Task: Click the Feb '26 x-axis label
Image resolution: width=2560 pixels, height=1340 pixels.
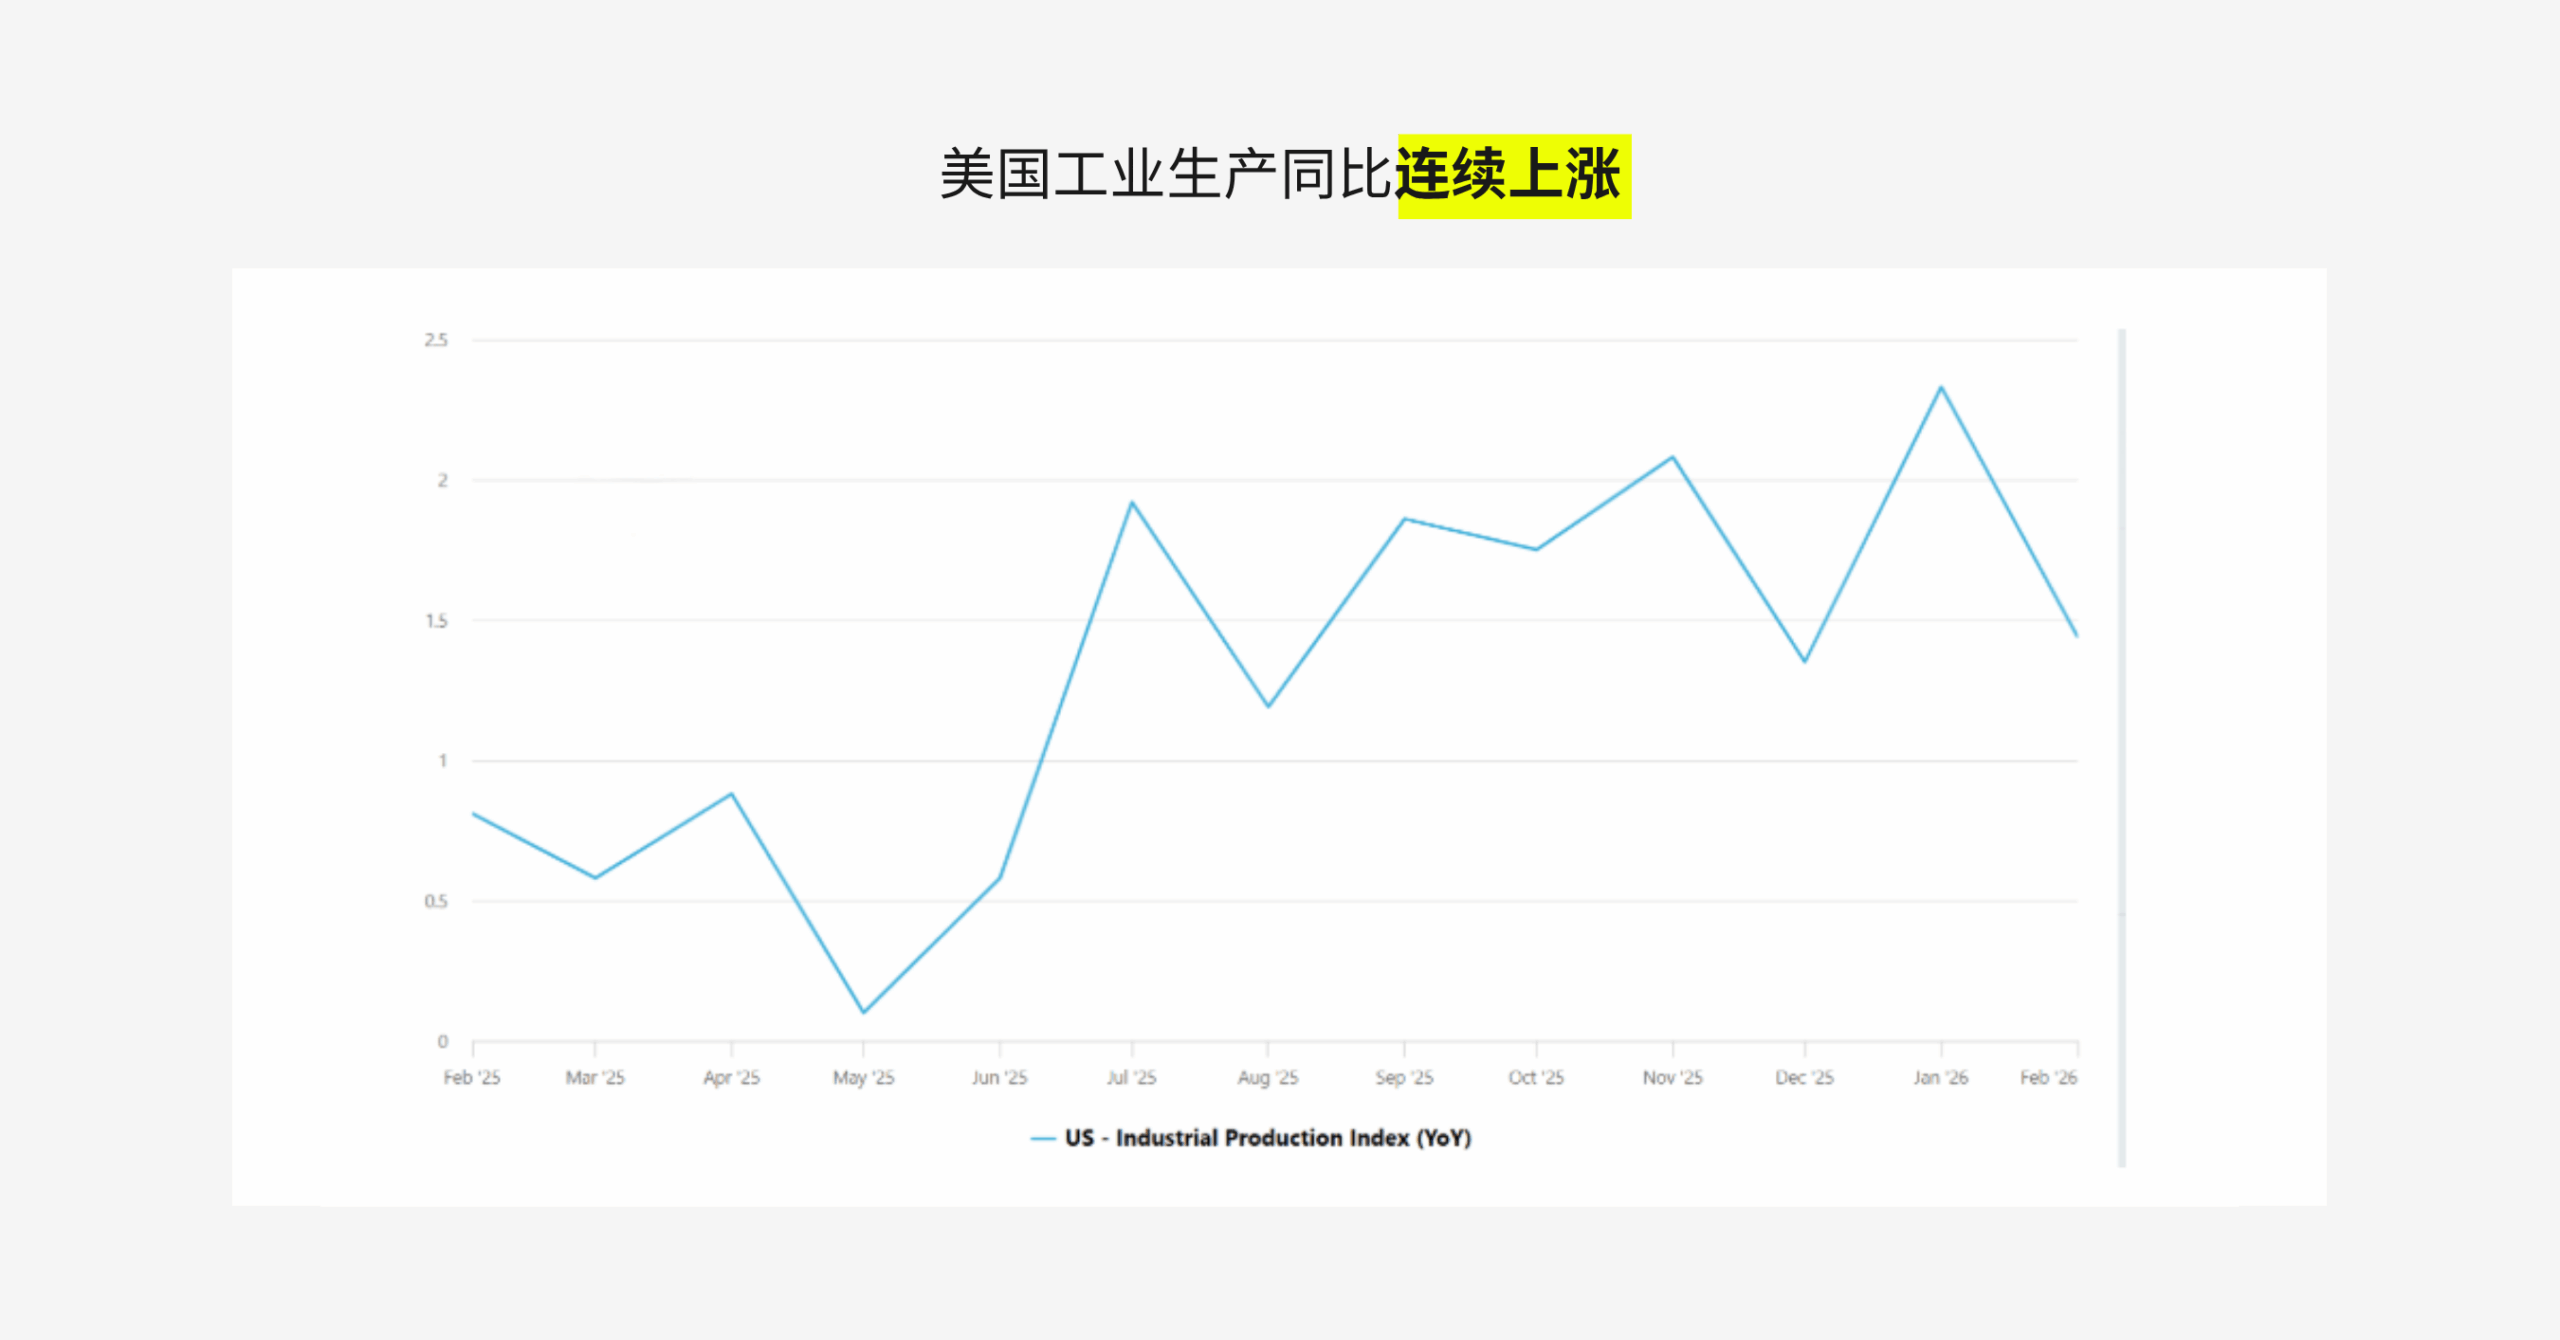Action: (2048, 1077)
